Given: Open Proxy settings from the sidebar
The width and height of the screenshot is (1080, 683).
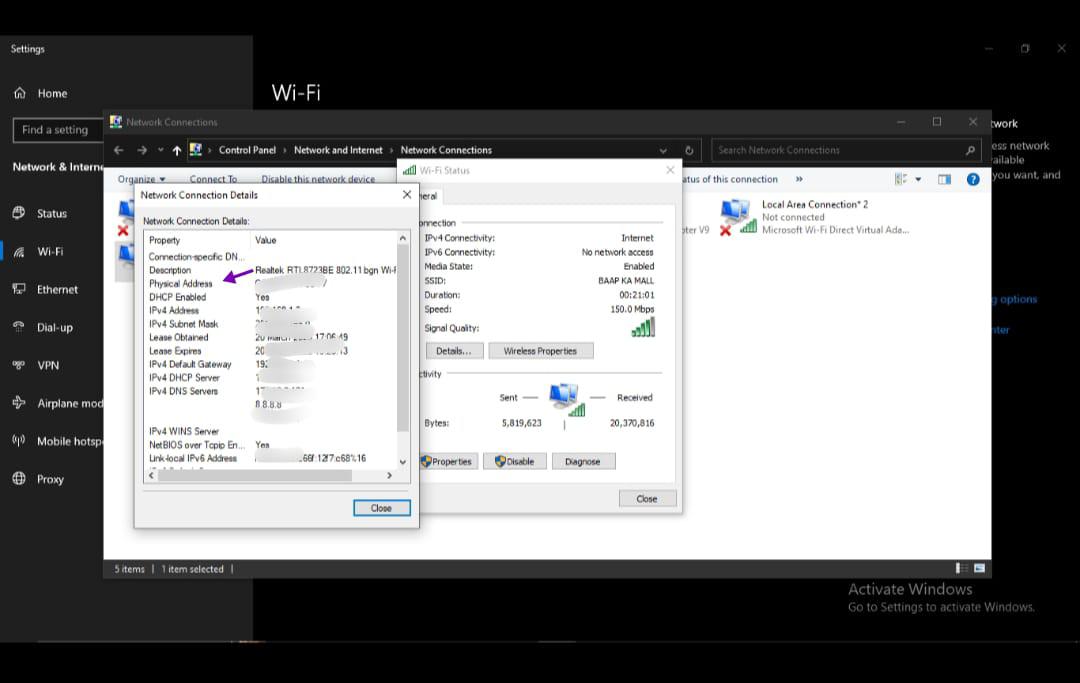Looking at the screenshot, I should [x=50, y=479].
